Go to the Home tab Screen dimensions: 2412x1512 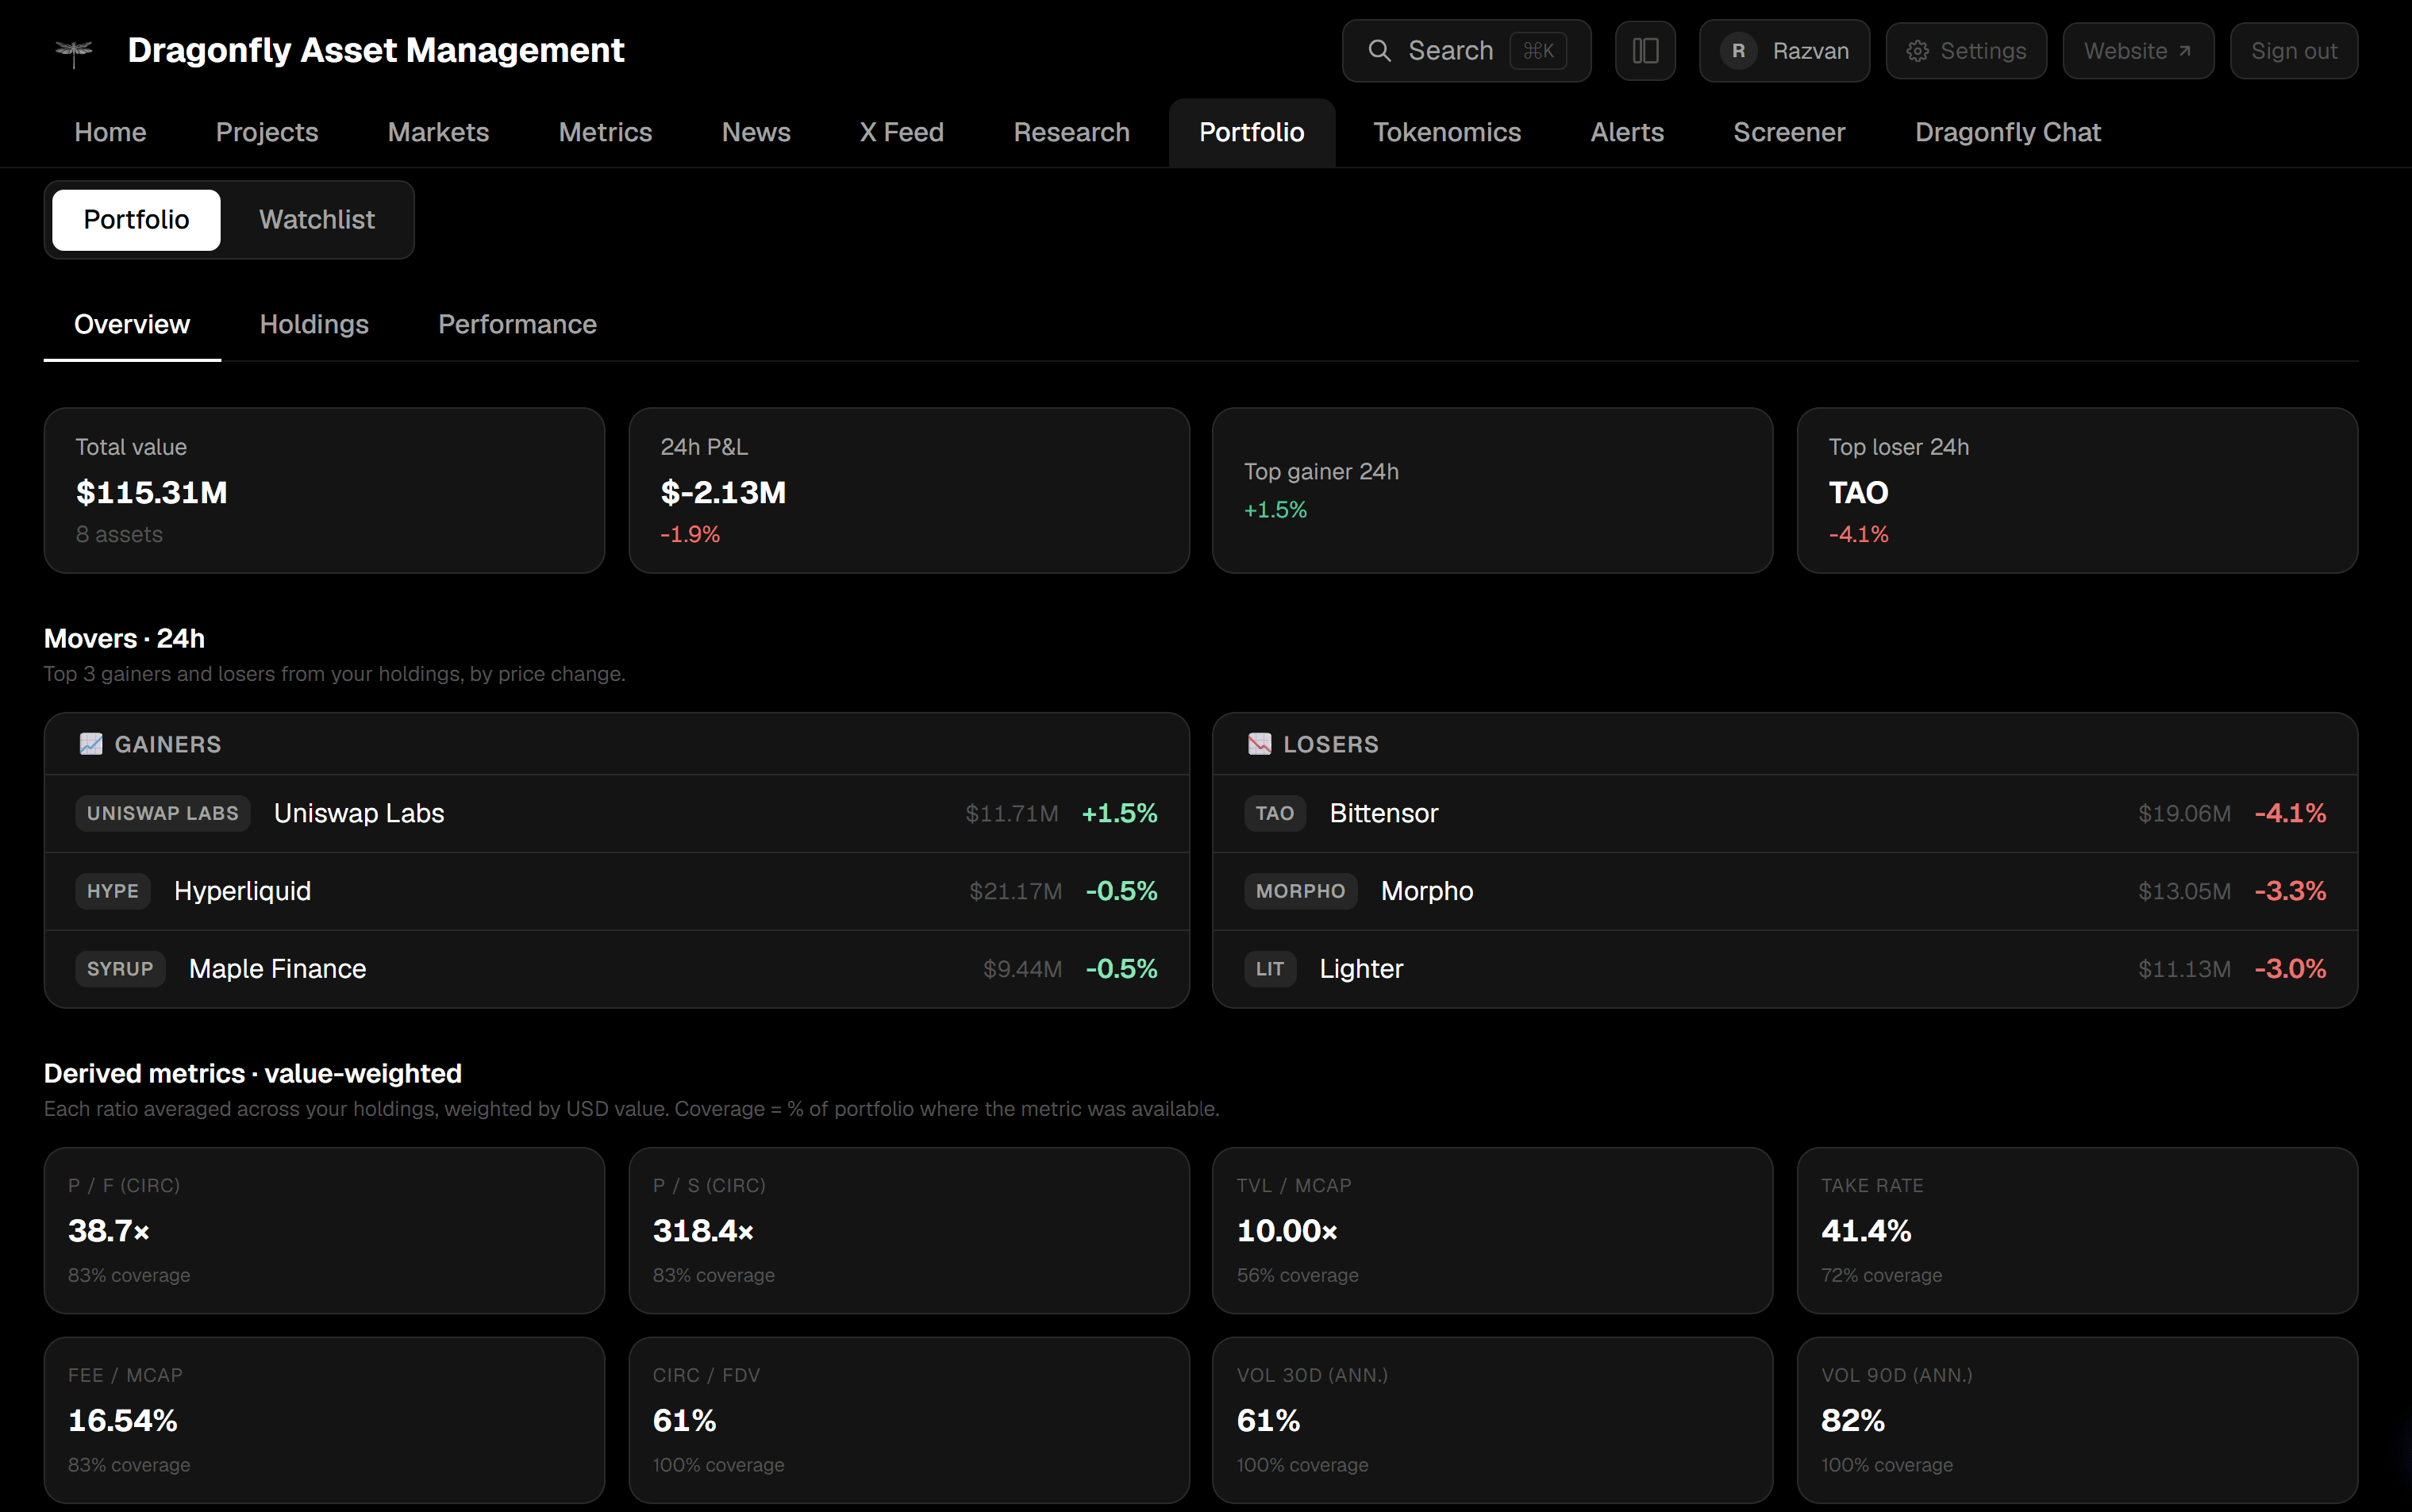click(110, 132)
